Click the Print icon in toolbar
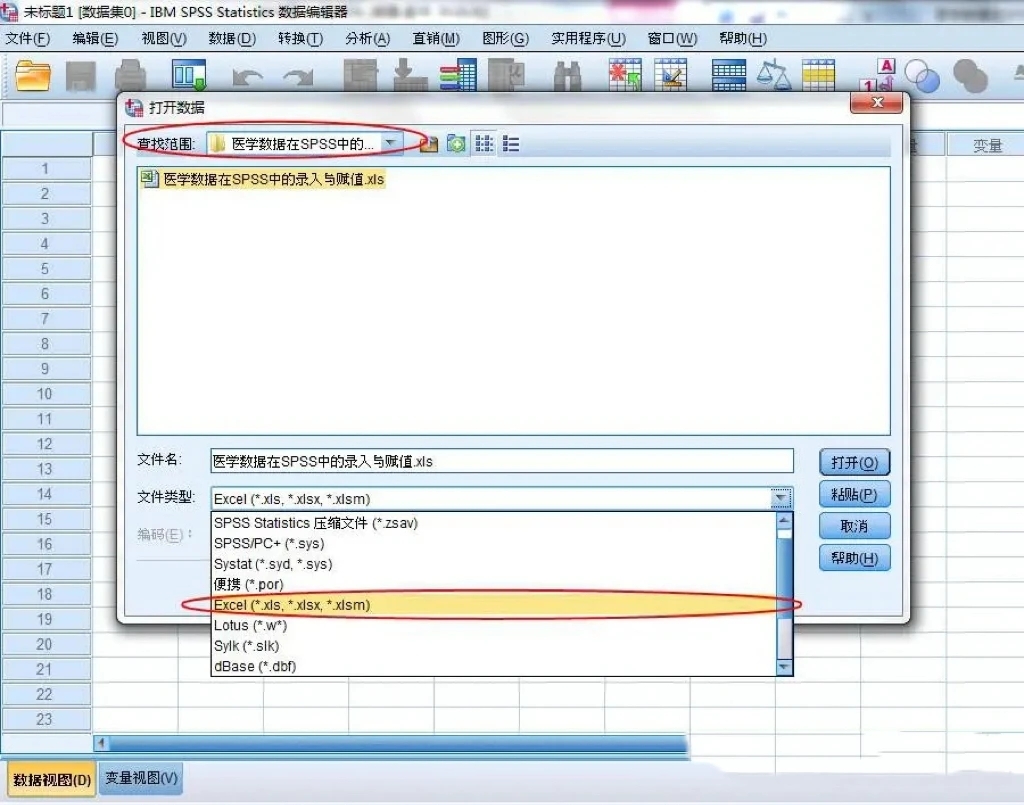The width and height of the screenshot is (1024, 805). pyautogui.click(x=131, y=76)
